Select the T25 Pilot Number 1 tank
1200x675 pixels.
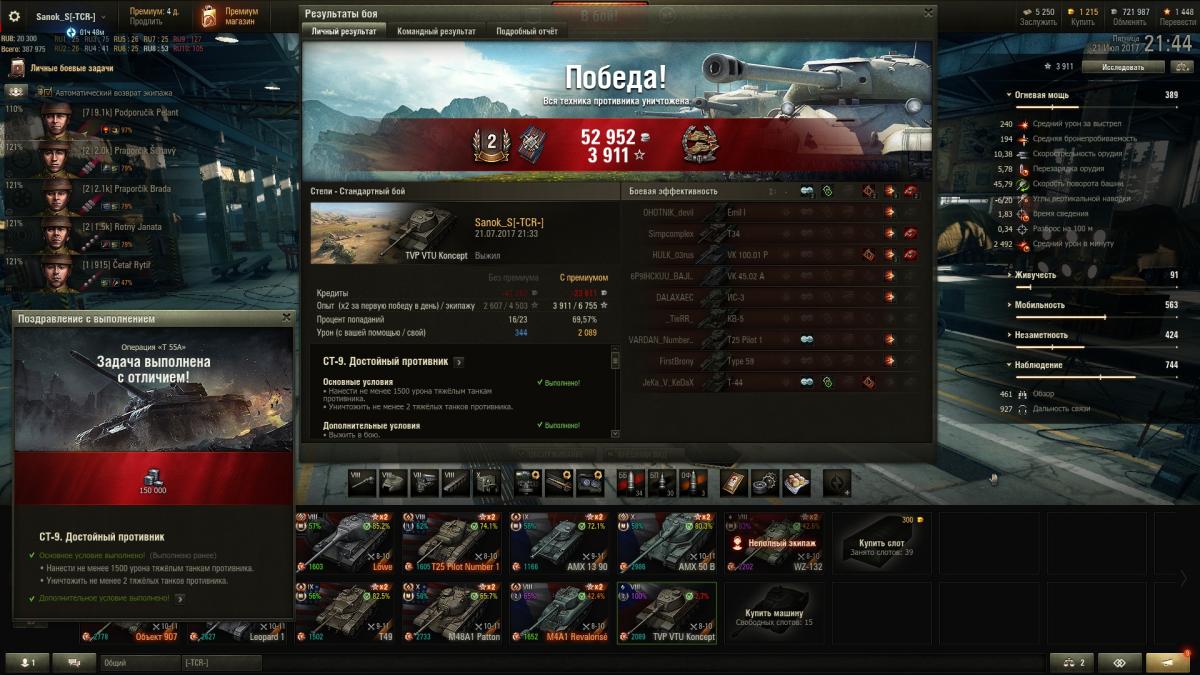[452, 543]
